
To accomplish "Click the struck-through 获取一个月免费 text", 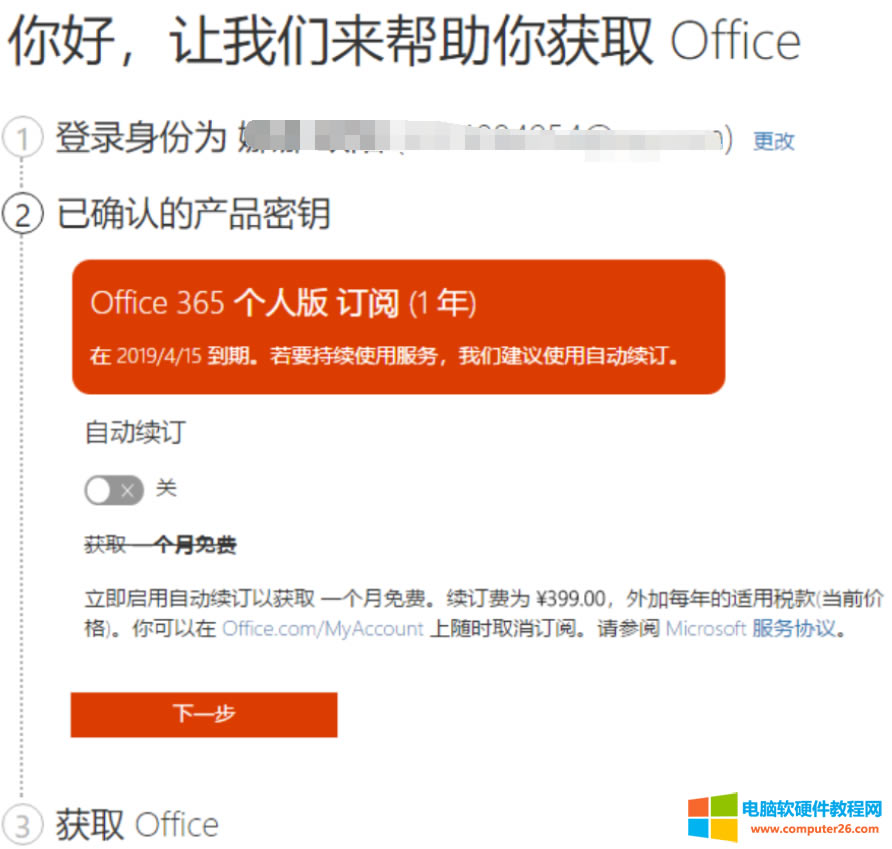I will click(160, 545).
